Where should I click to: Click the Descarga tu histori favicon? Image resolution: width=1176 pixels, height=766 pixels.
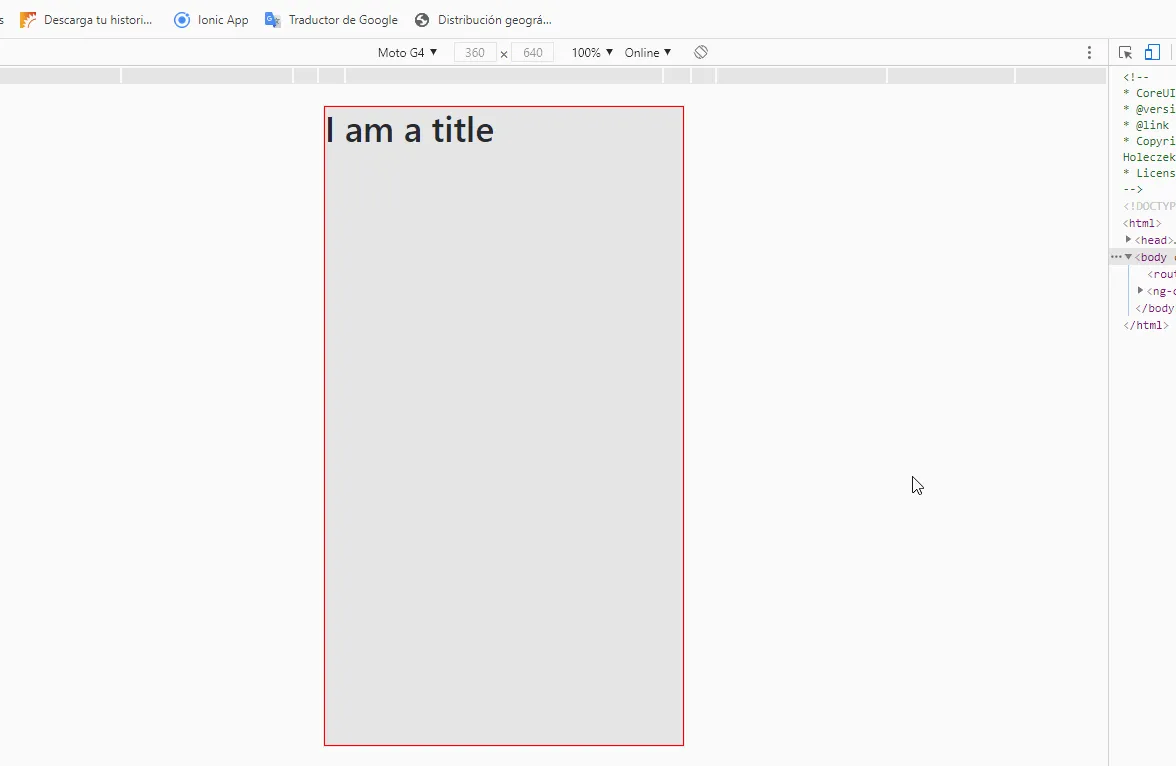28,20
